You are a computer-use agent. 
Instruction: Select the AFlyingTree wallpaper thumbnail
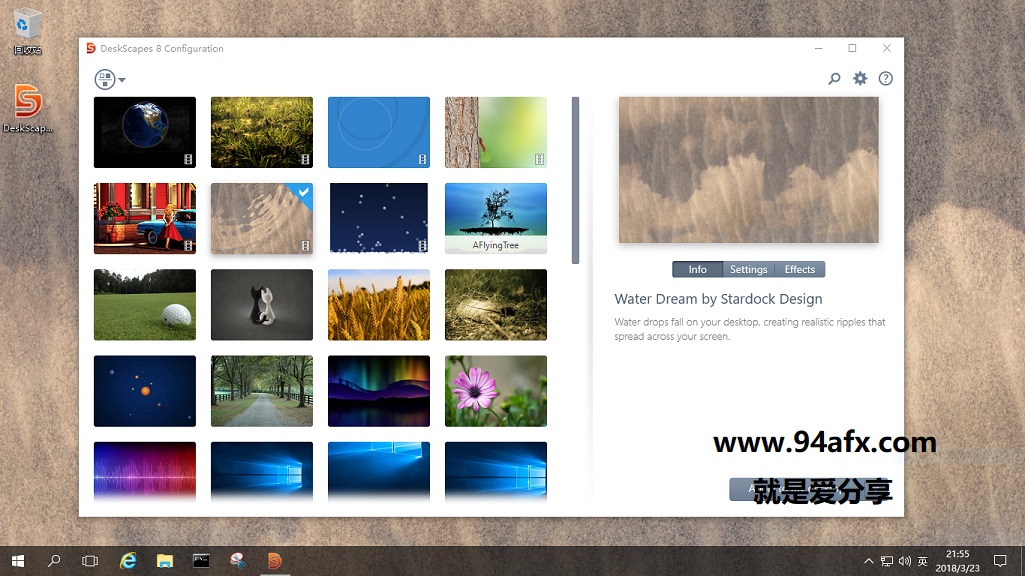[496, 218]
